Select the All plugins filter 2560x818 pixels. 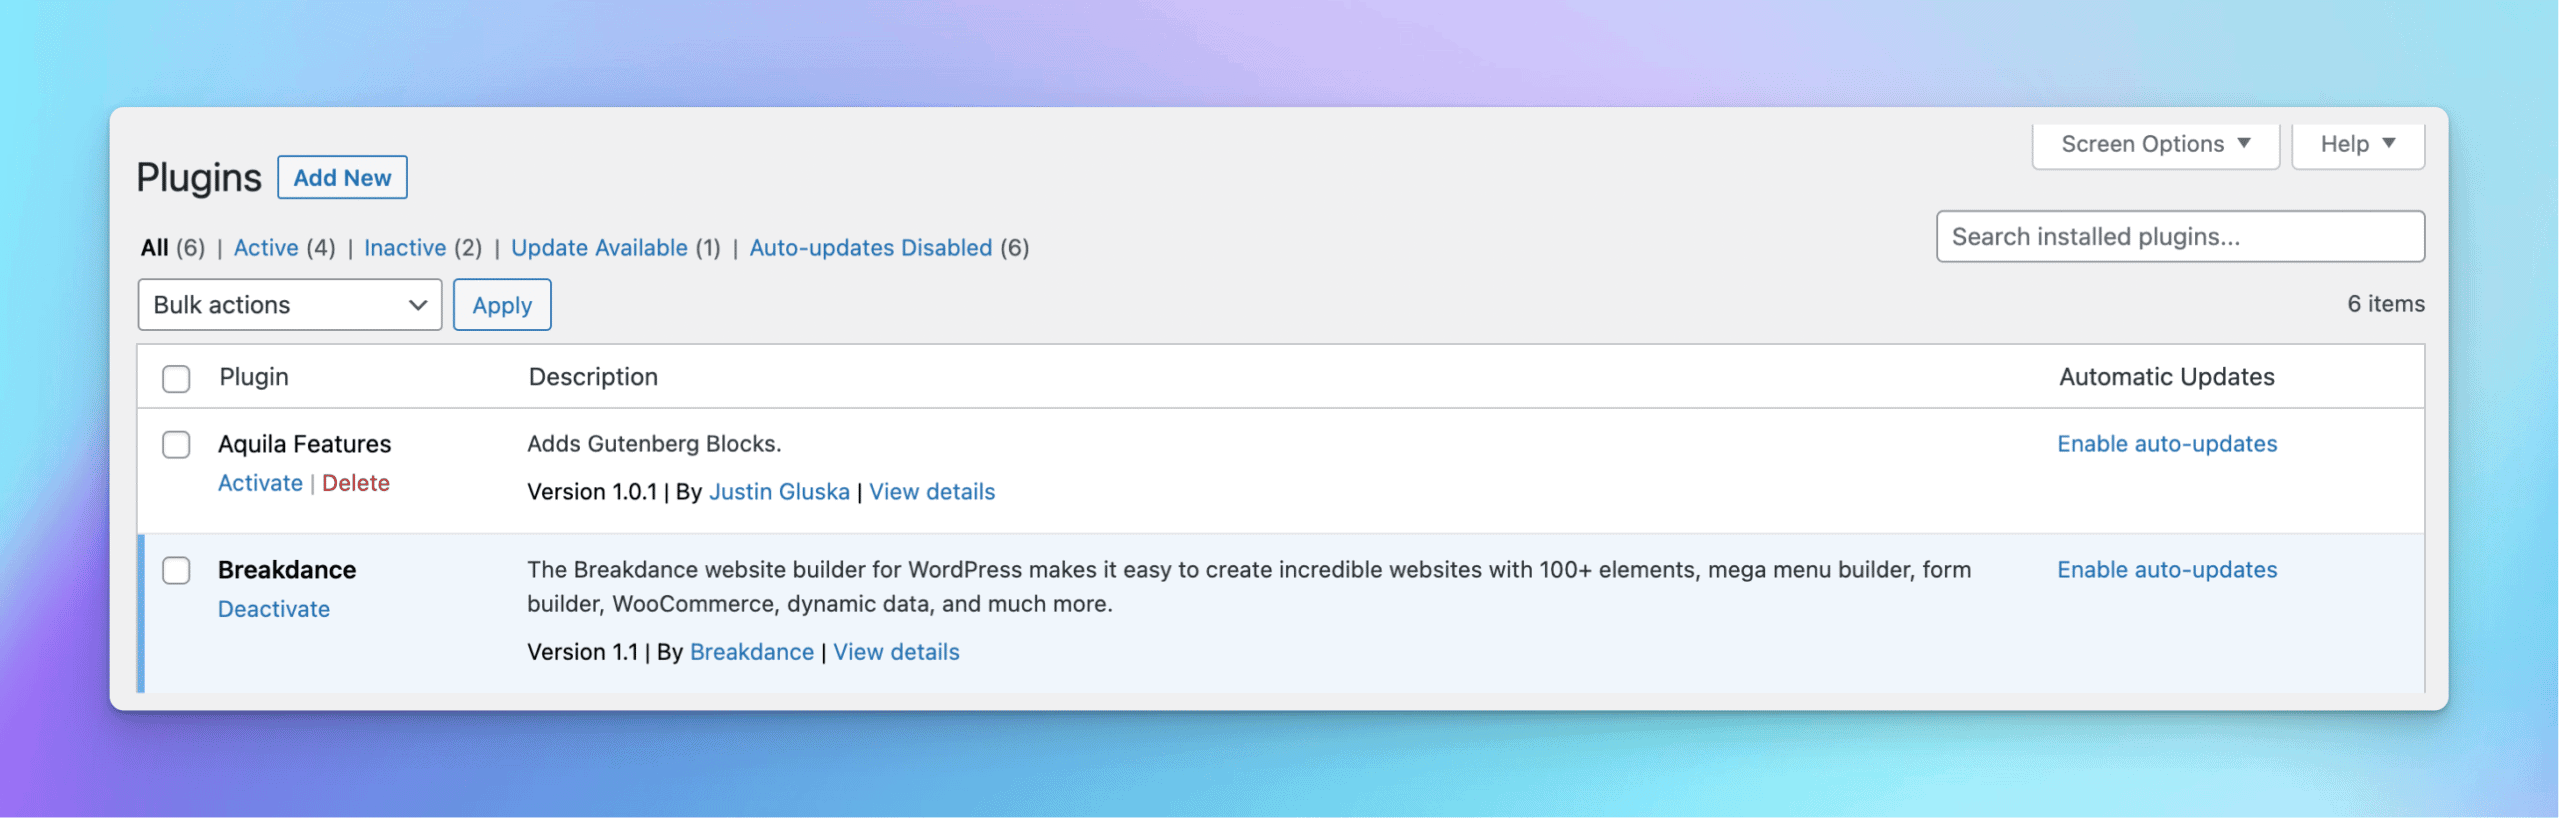(x=154, y=248)
